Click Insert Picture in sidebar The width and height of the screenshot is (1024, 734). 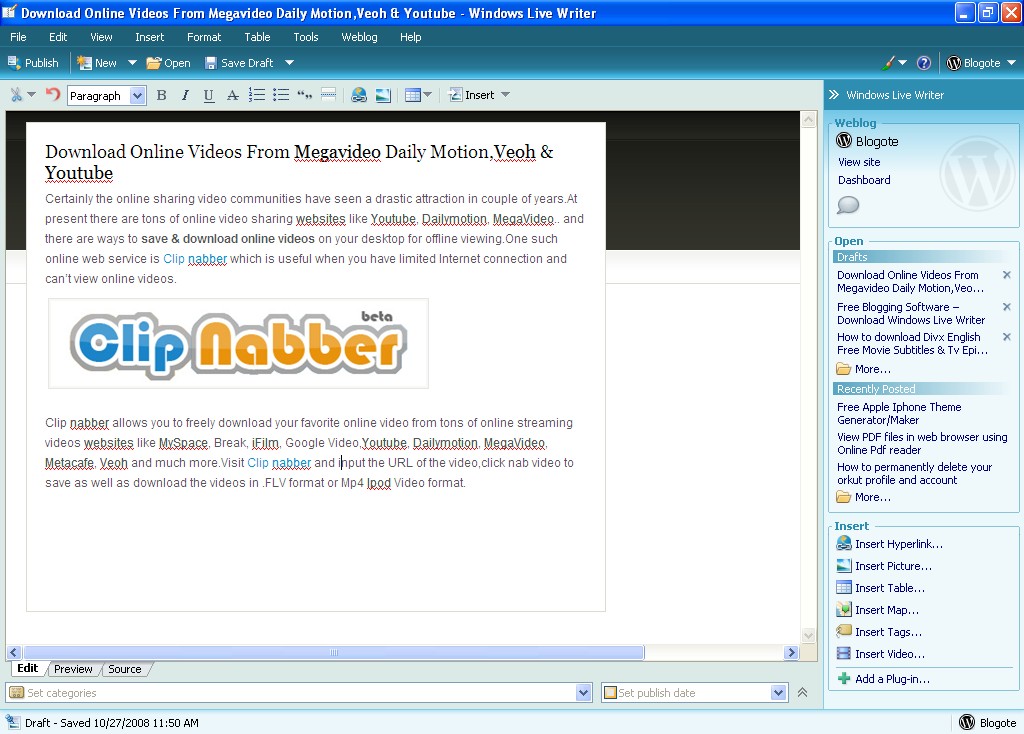pos(884,566)
